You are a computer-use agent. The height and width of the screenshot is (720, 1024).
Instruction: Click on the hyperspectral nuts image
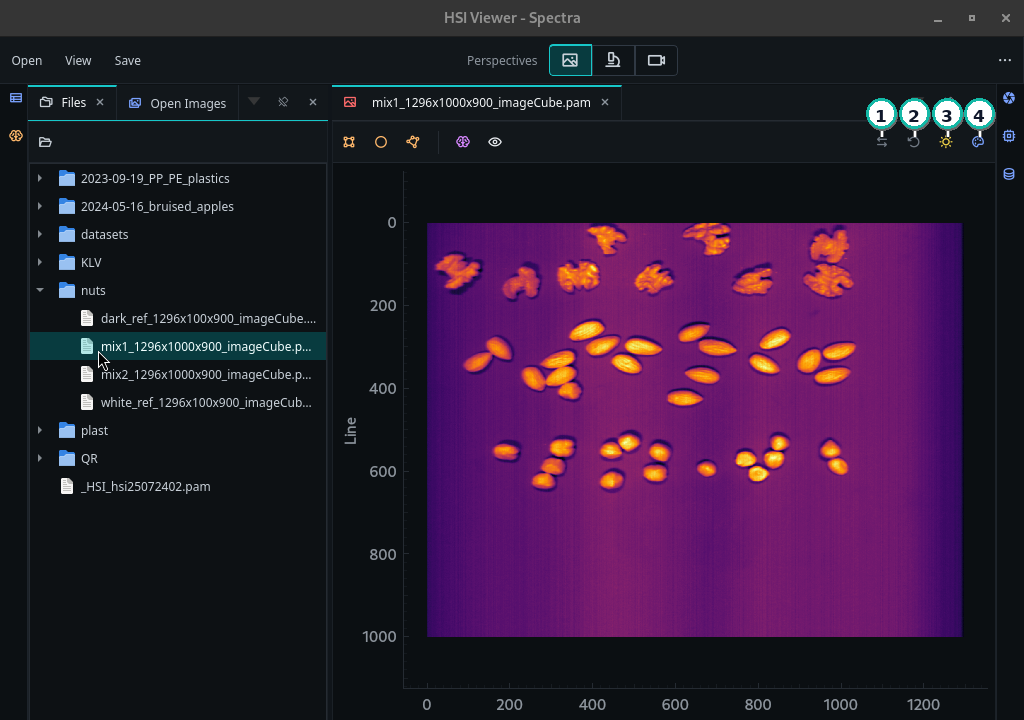(694, 429)
